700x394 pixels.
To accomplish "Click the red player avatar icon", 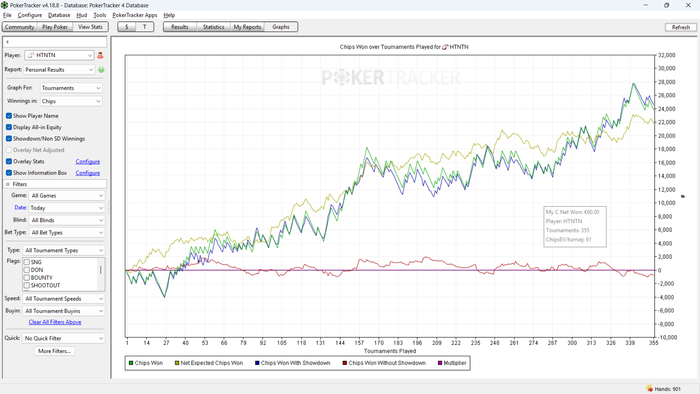I will pos(100,55).
